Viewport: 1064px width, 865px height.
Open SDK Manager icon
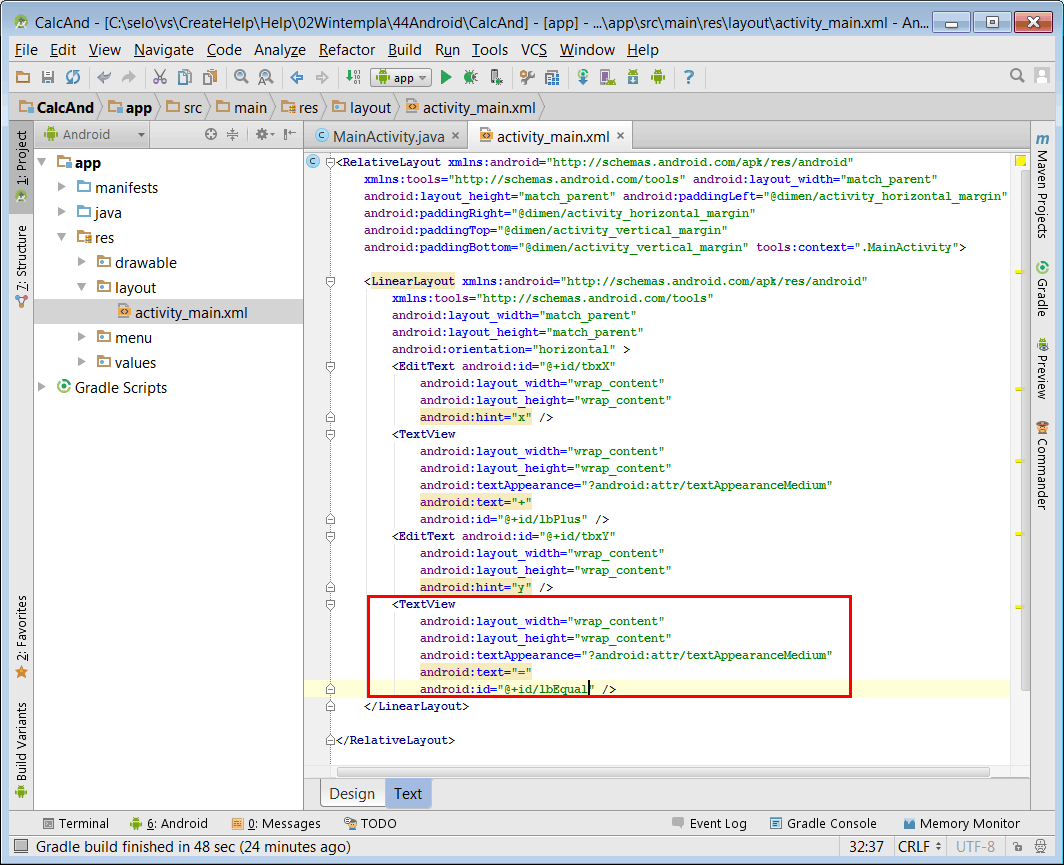632,77
